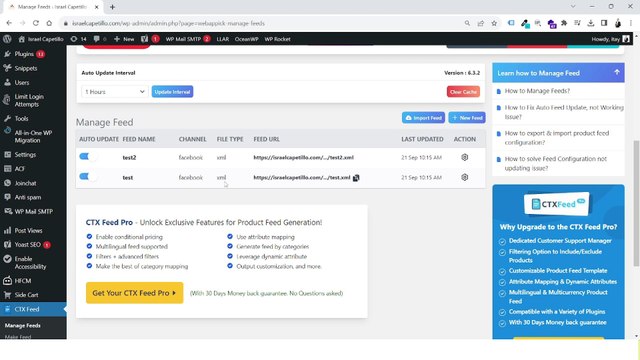
Task: Toggle auto update for test feed
Action: tap(88, 176)
